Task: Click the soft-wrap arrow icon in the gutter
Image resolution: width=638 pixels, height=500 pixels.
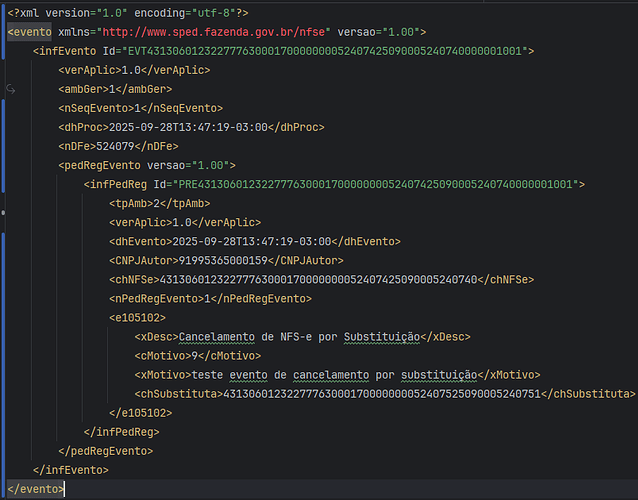Action: click(12, 89)
